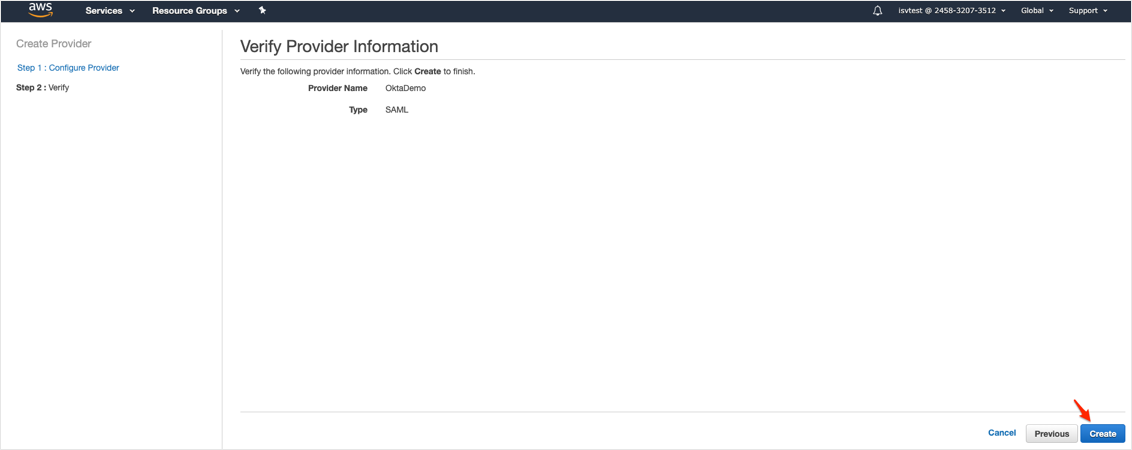This screenshot has width=1132, height=450.
Task: Go to Step 1 : Configure Provider
Action: [x=68, y=68]
